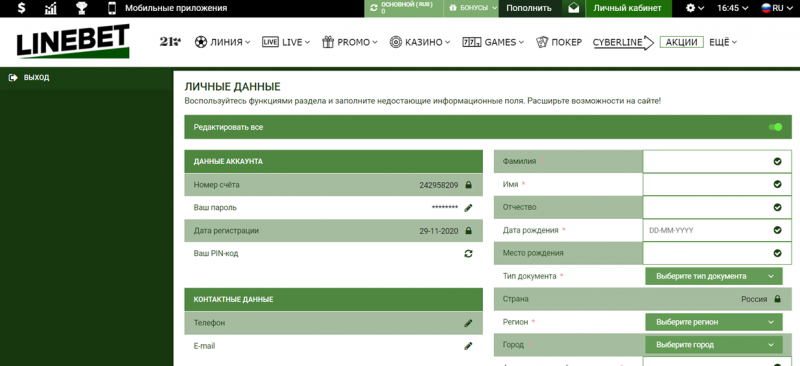Screen dimensions: 800x366
Task: Edit Телефон with pencil icon
Action: pyautogui.click(x=468, y=323)
